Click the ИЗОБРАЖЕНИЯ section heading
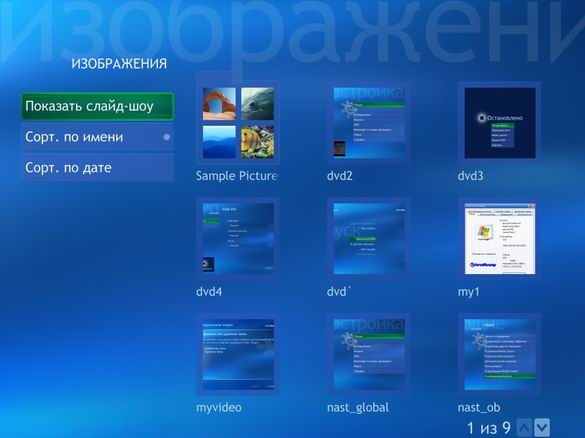Viewport: 585px width, 438px height. point(119,64)
